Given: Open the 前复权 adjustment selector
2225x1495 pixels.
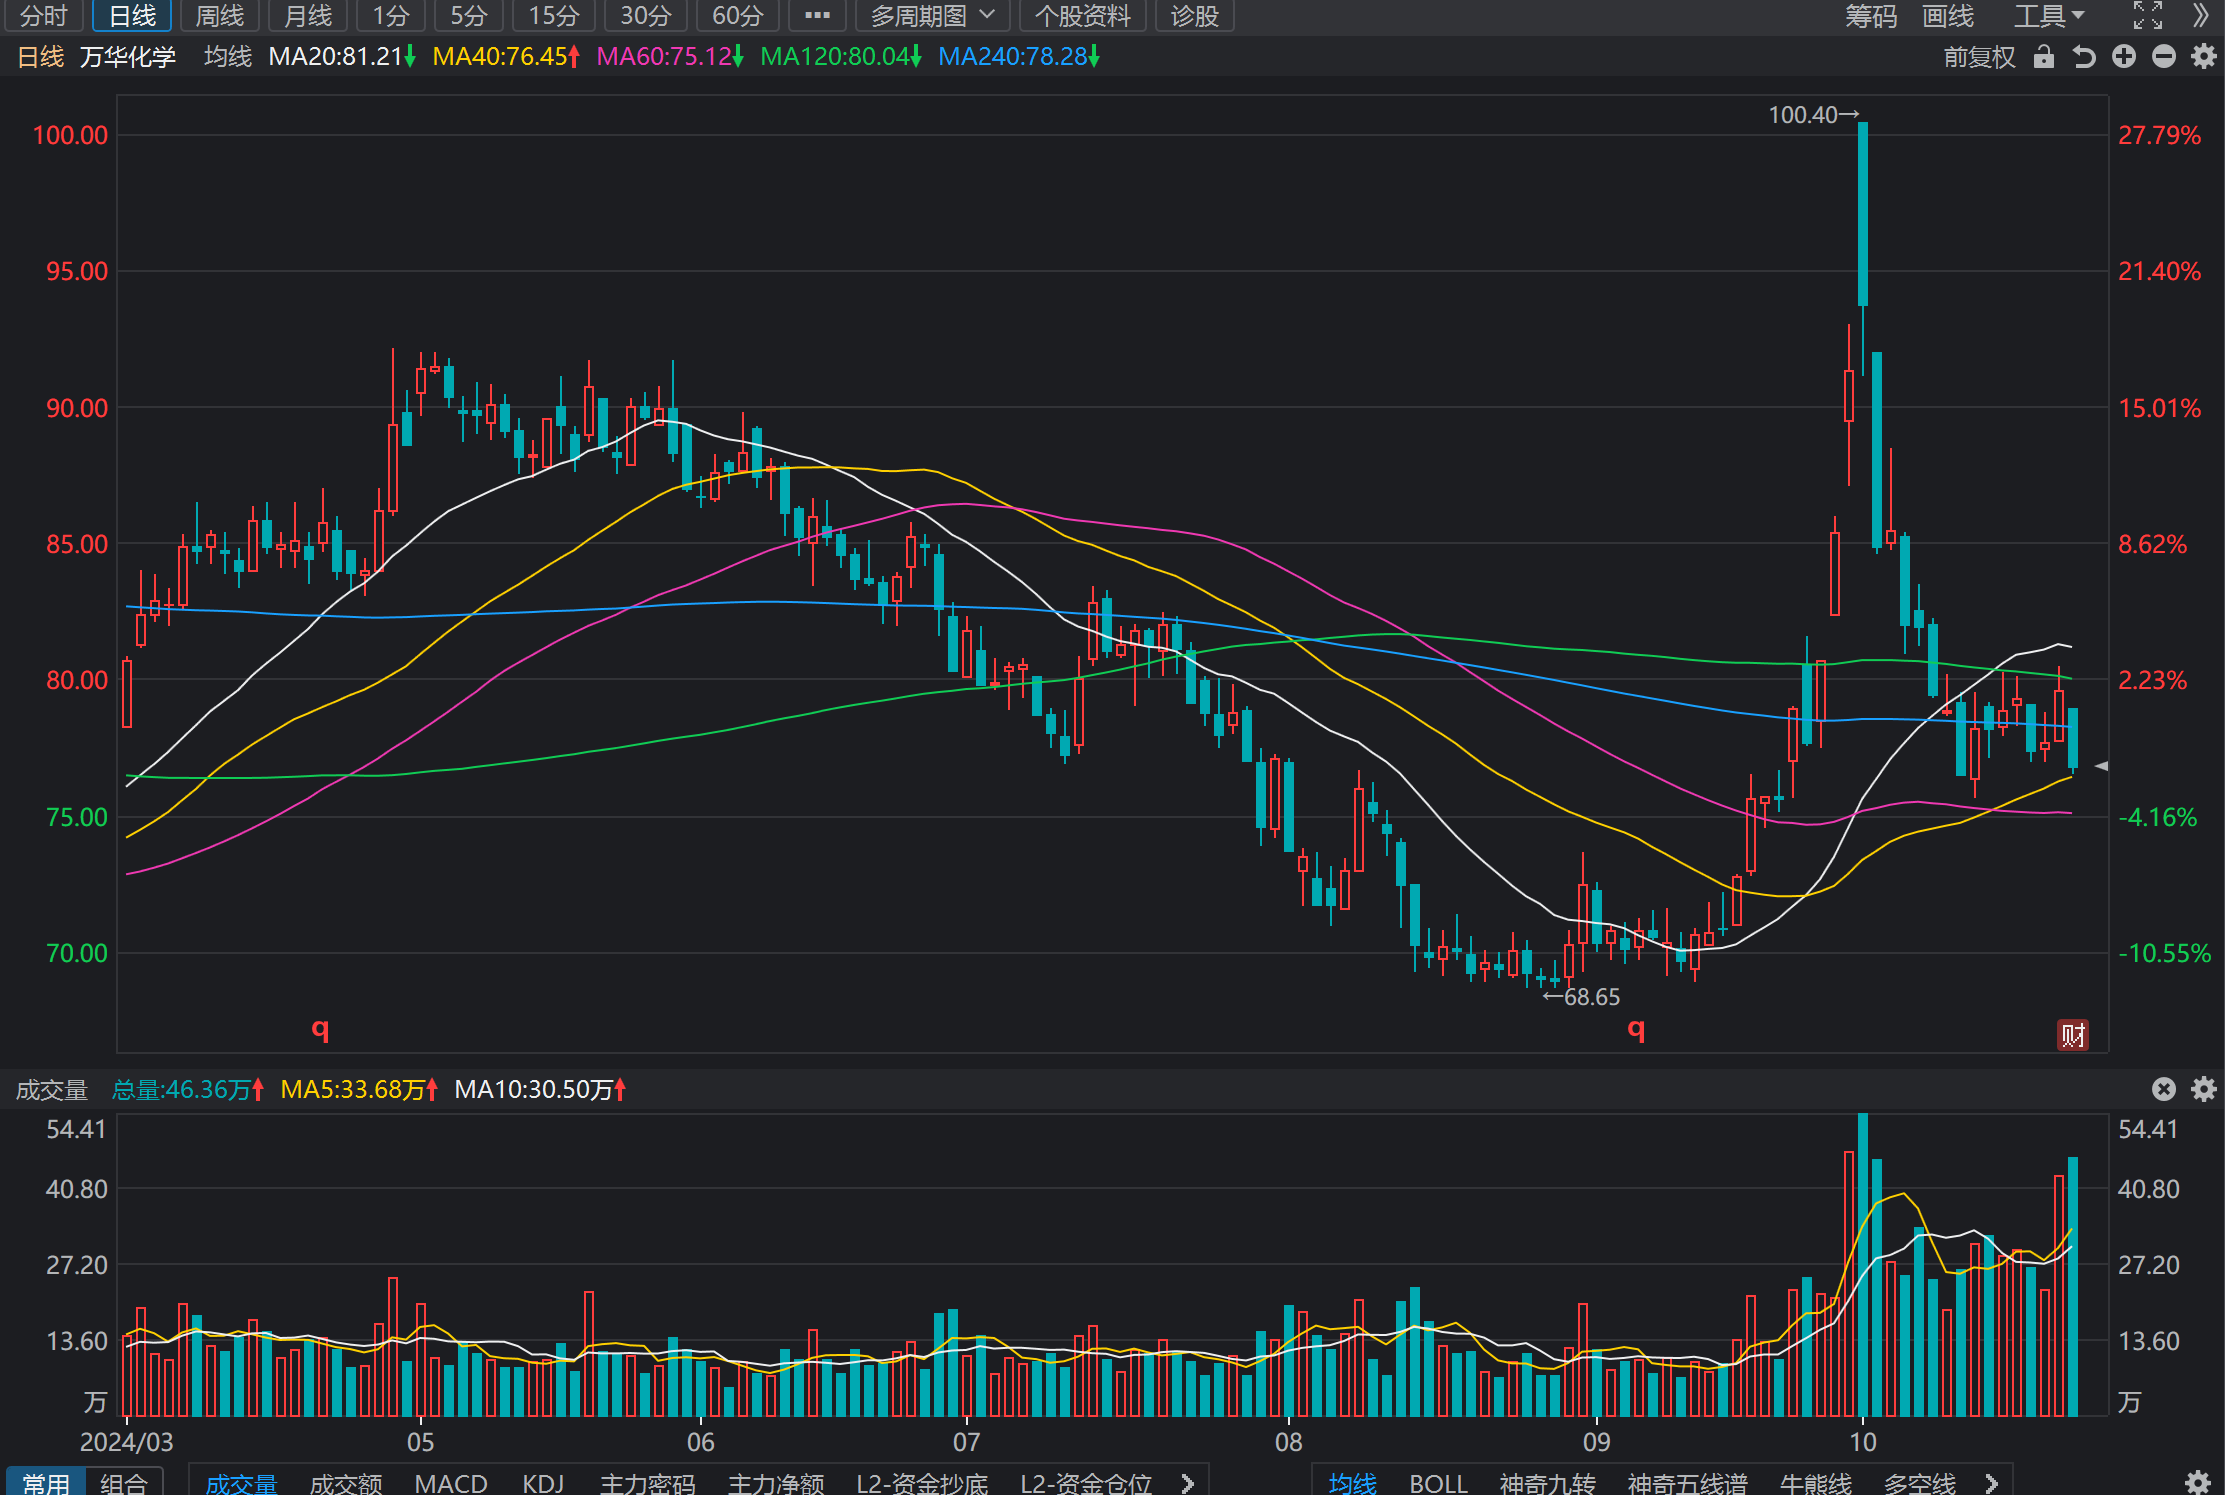Looking at the screenshot, I should point(1979,57).
